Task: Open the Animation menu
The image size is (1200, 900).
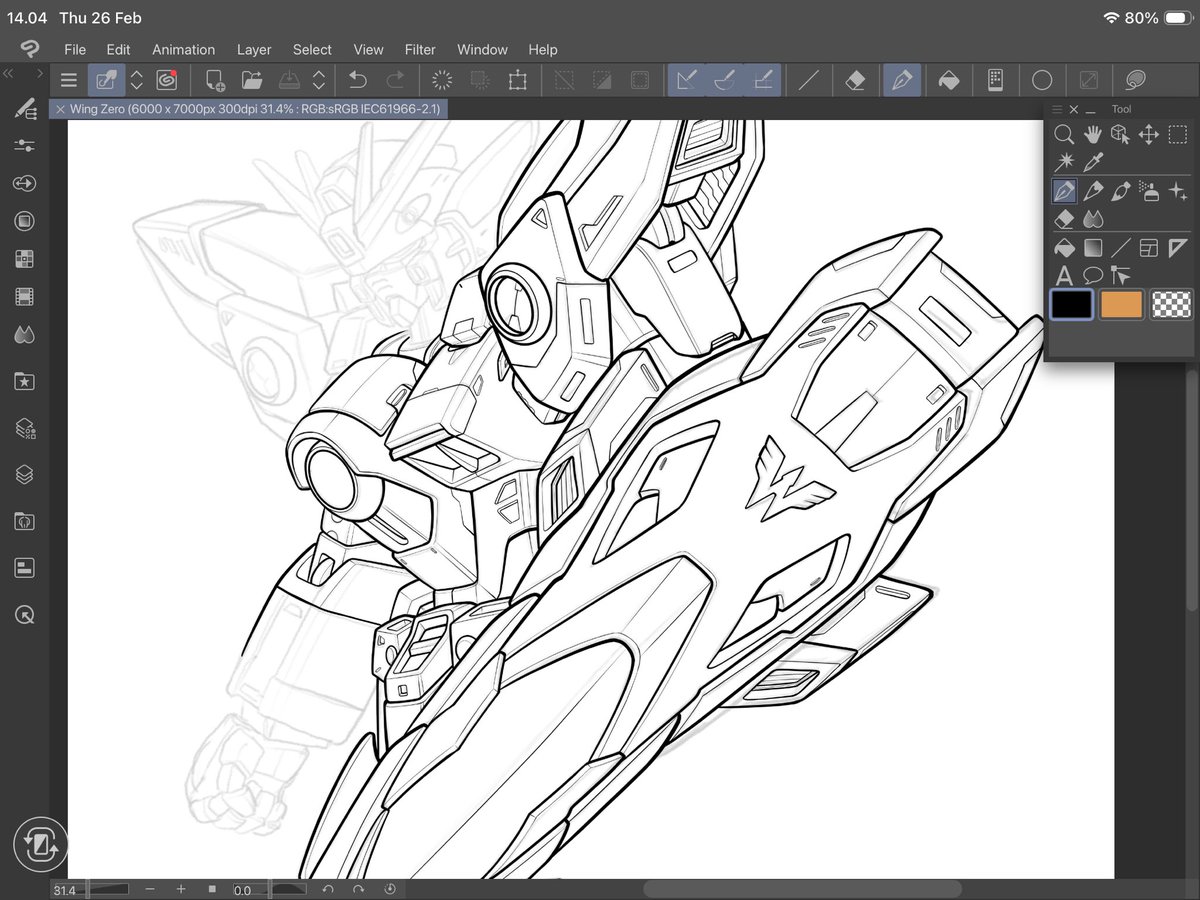Action: point(183,49)
